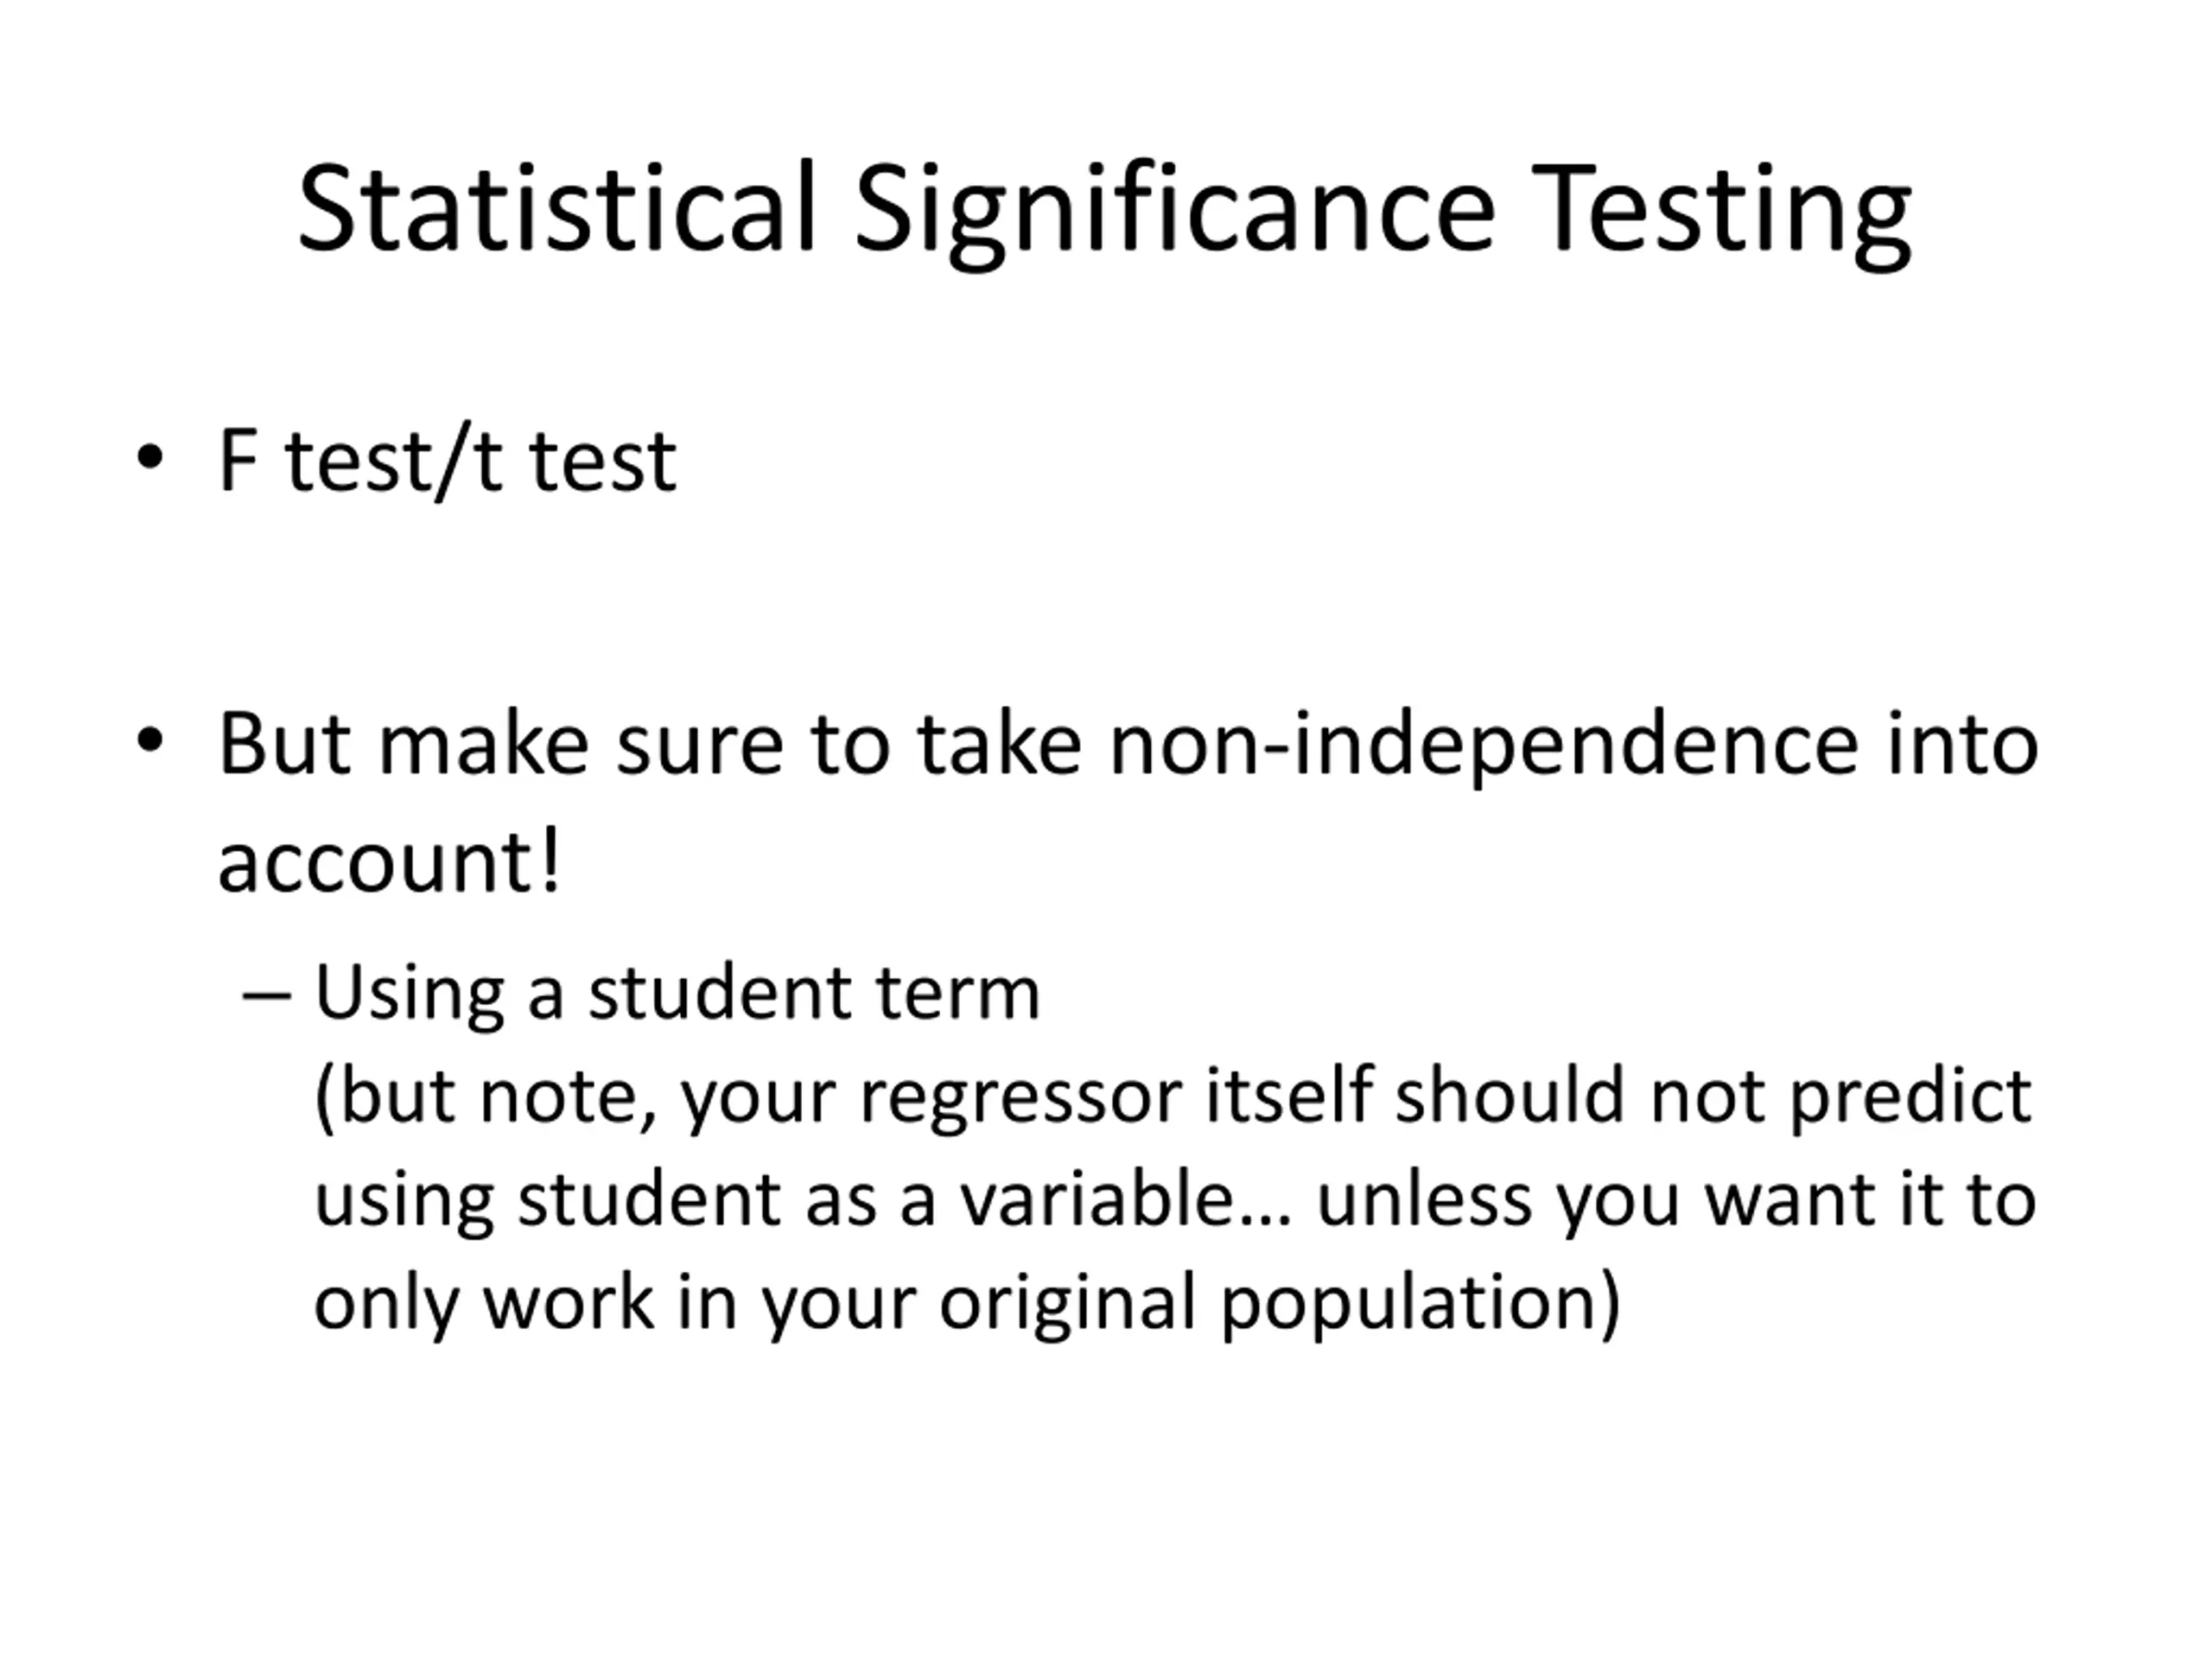
Task: Click the bullet dot before "F test/t test"
Action: point(150,459)
